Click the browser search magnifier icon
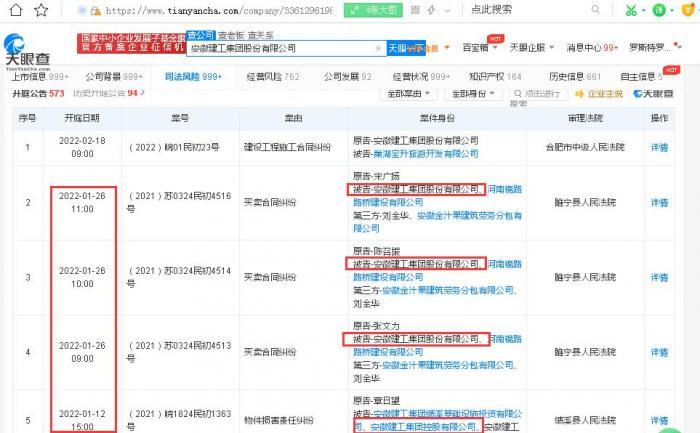The height and width of the screenshot is (433, 700). coord(596,9)
